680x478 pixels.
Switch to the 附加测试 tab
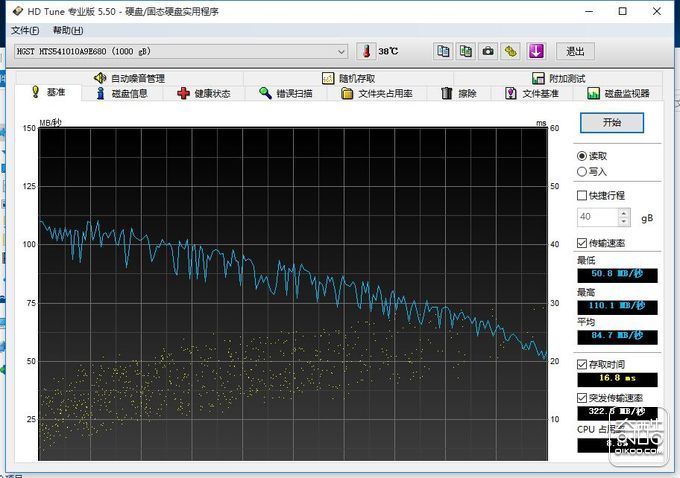[x=559, y=78]
